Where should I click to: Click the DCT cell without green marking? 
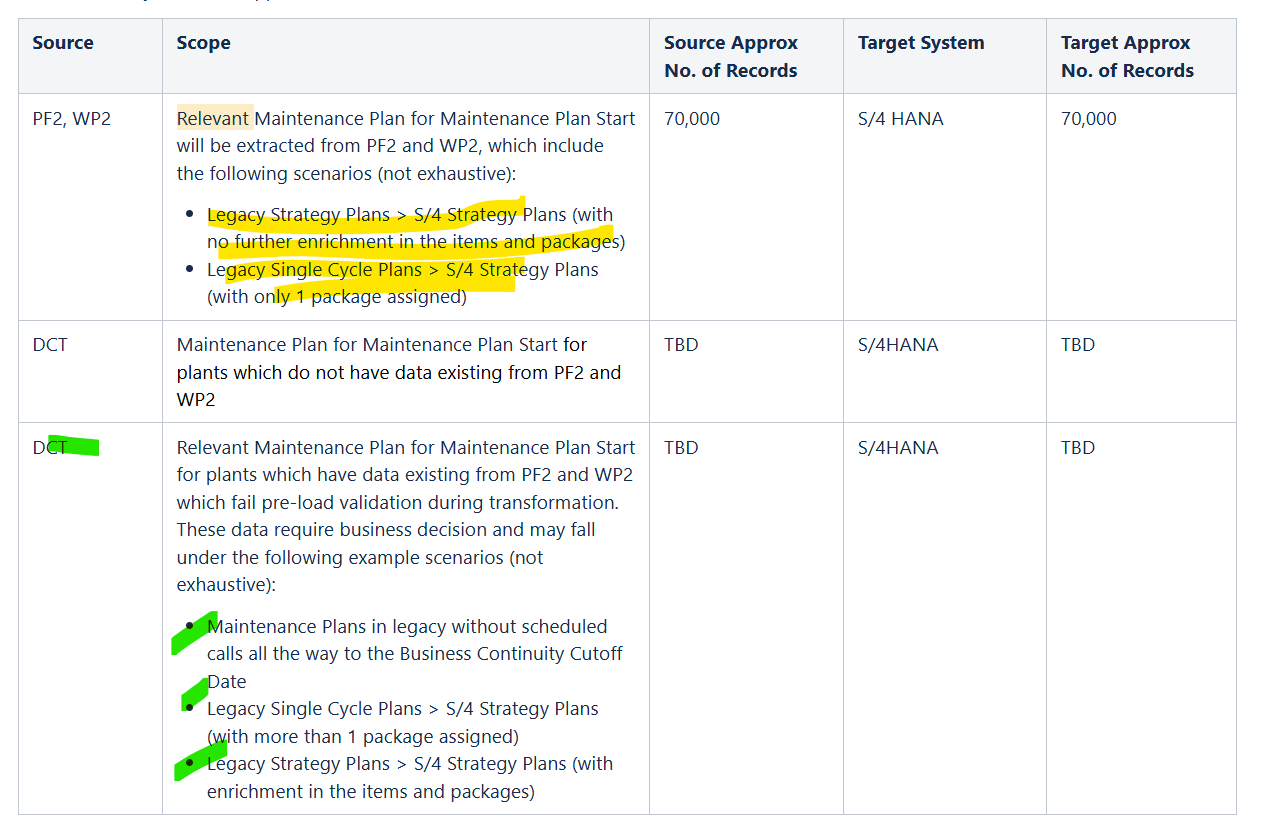(50, 345)
